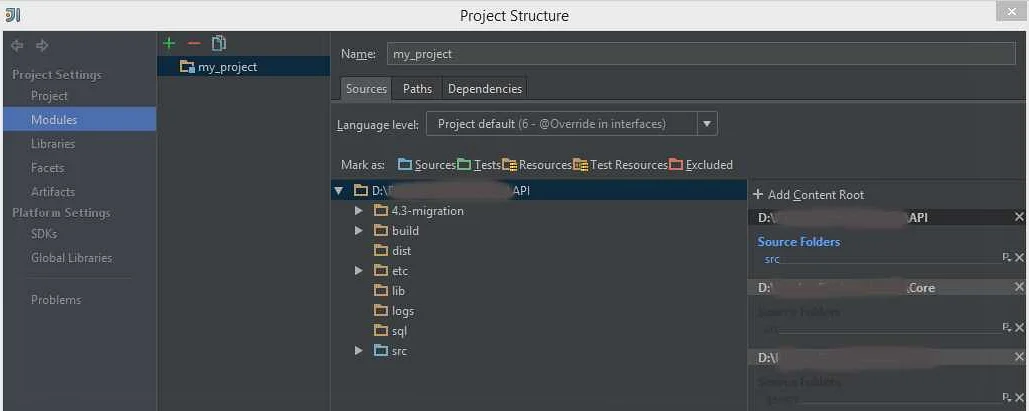Click Add Content Root
This screenshot has width=1029, height=411.
[808, 195]
